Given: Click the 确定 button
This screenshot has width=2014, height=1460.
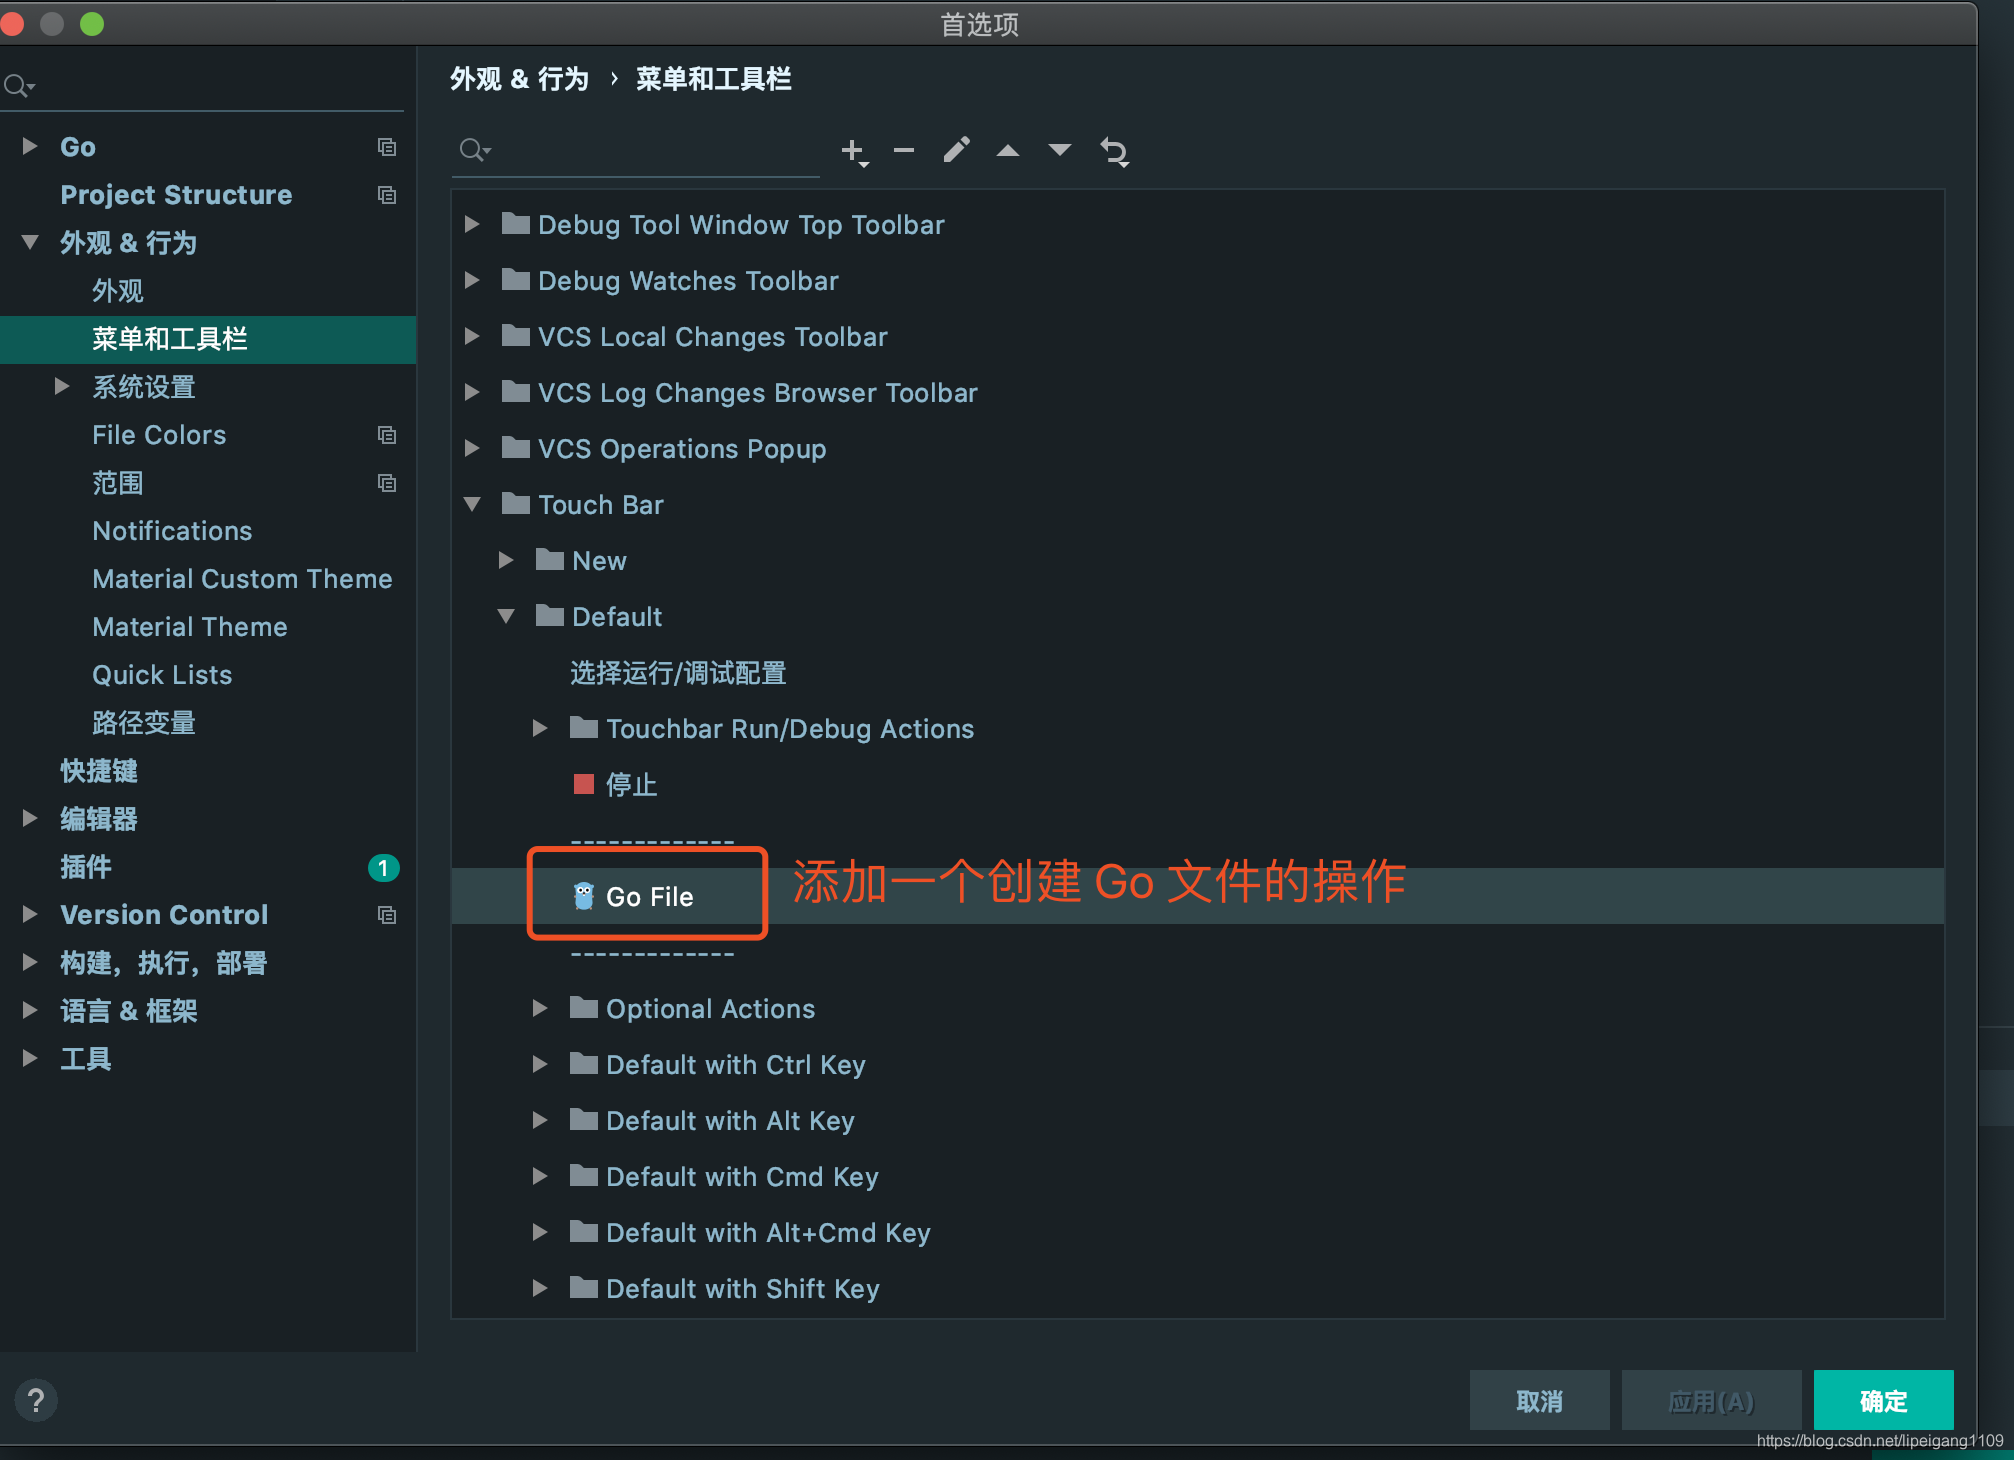Looking at the screenshot, I should pyautogui.click(x=1883, y=1400).
